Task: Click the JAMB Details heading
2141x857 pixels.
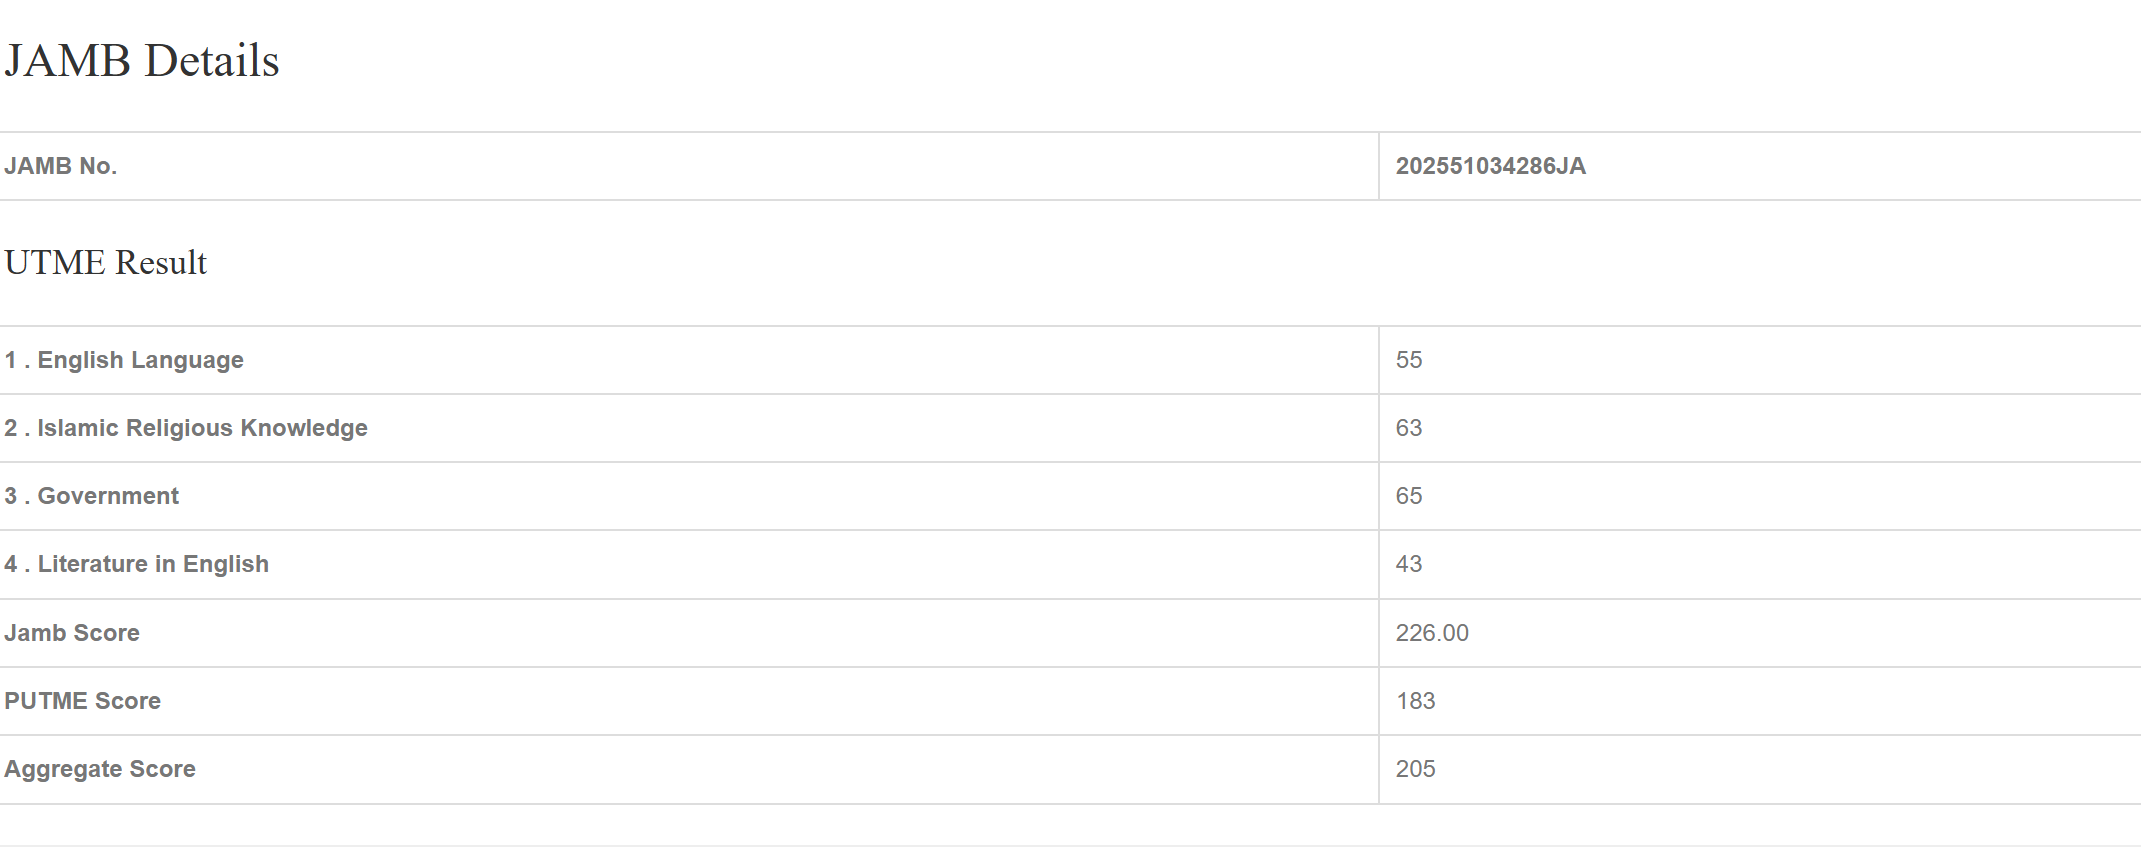Action: tap(142, 61)
